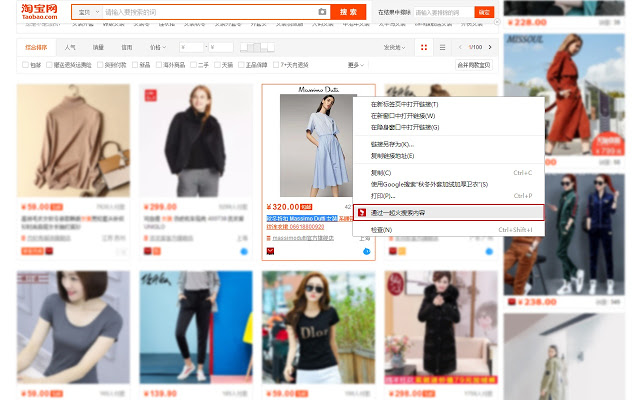Open the gray t-shirt product image
The image size is (640, 400).
[x=73, y=327]
